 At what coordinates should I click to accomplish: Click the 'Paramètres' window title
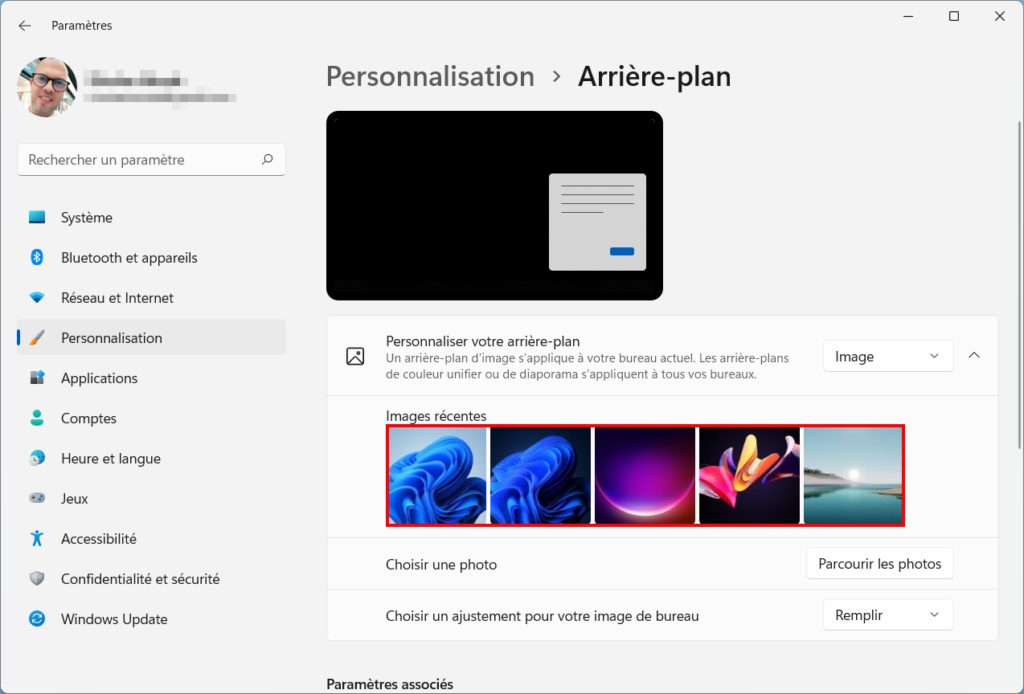[x=82, y=25]
